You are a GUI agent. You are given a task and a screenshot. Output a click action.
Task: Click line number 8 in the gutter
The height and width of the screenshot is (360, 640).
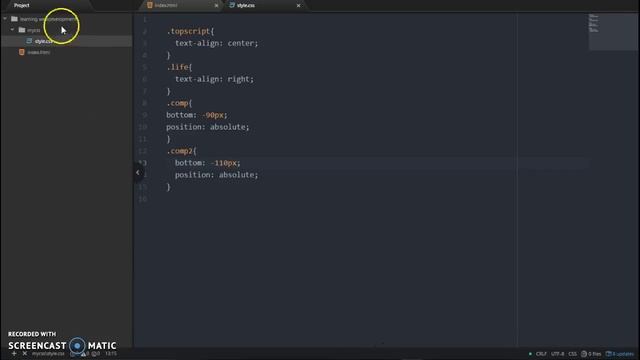point(144,103)
